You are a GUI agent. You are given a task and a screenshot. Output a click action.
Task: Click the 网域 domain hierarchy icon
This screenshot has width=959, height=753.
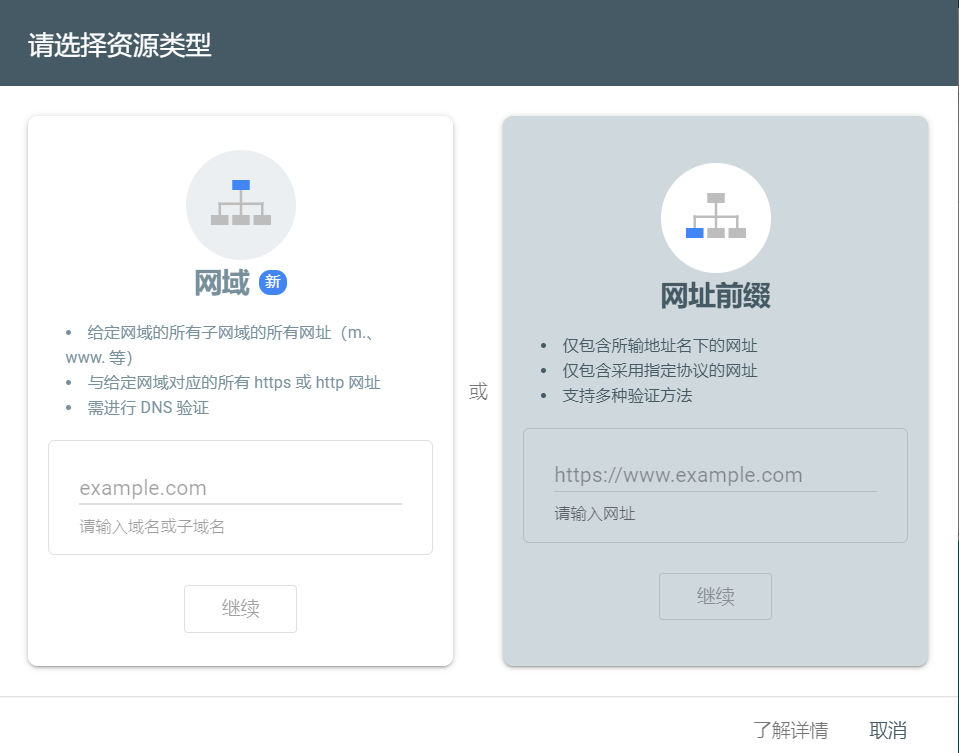pyautogui.click(x=240, y=204)
